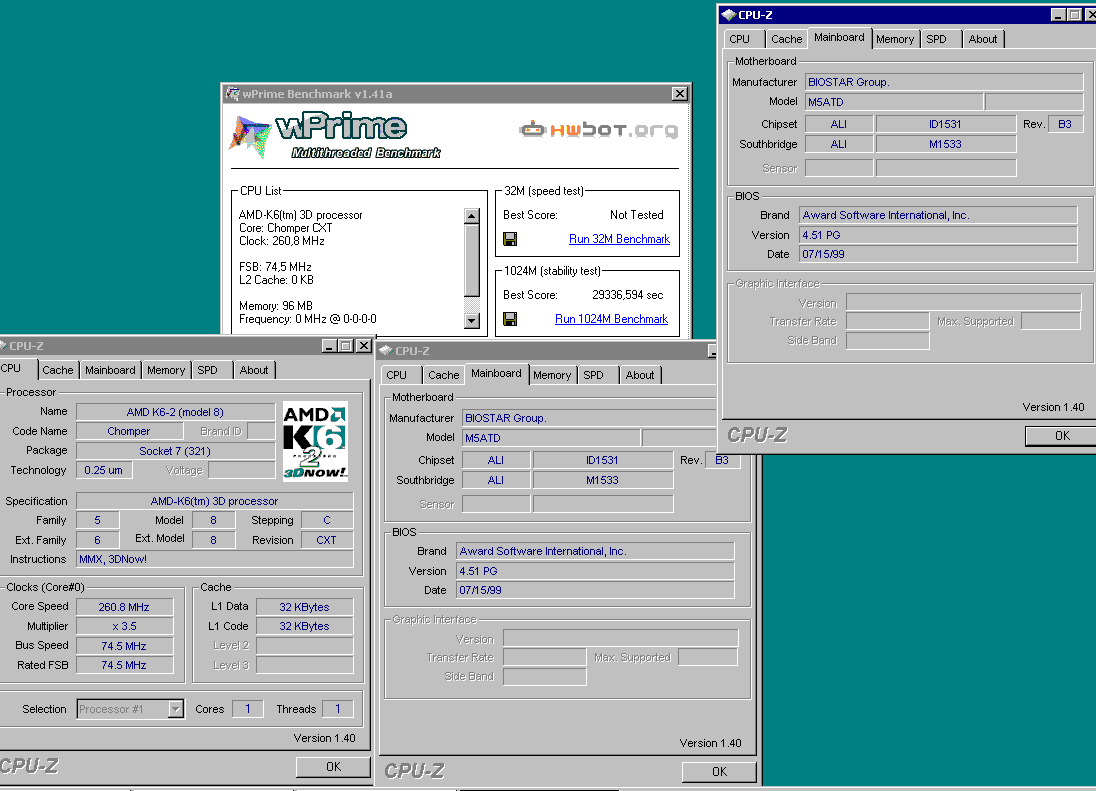Switch to Mainboard tab in left CPU-Z window

click(x=110, y=370)
